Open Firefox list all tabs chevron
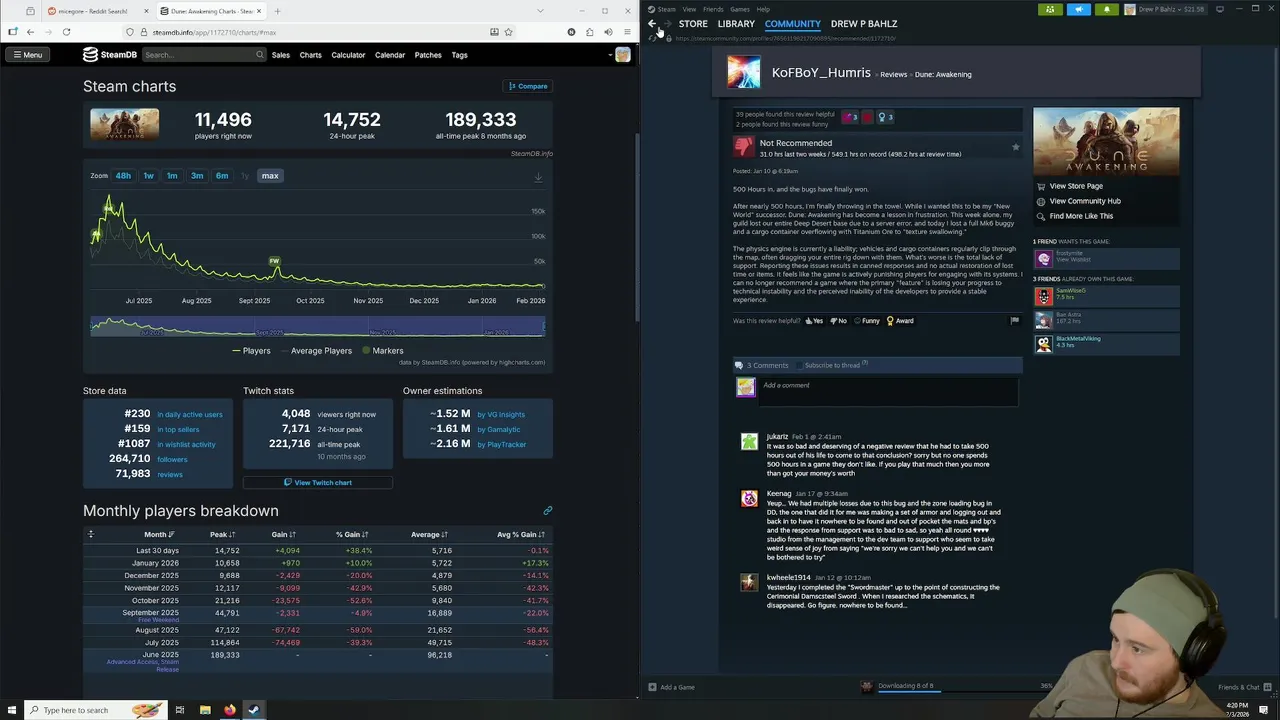Screen dimensions: 1280x720 [x=540, y=11]
